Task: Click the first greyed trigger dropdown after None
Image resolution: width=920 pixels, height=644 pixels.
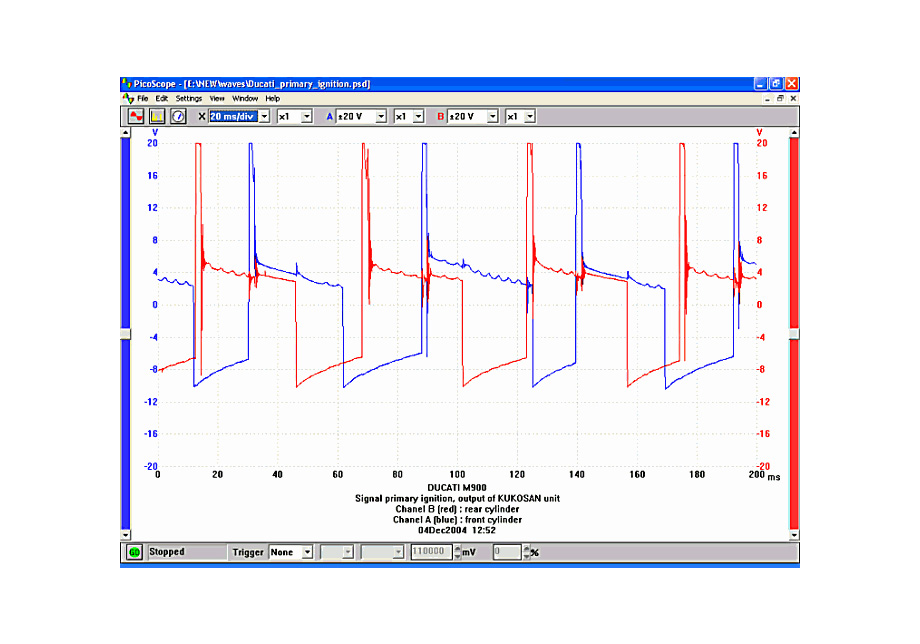Action: click(337, 552)
